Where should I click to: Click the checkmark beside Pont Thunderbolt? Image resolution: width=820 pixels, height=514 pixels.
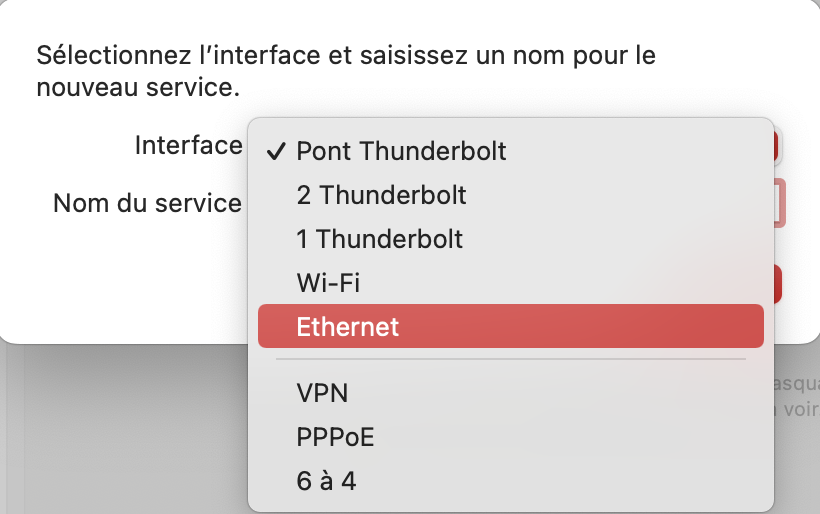click(276, 152)
